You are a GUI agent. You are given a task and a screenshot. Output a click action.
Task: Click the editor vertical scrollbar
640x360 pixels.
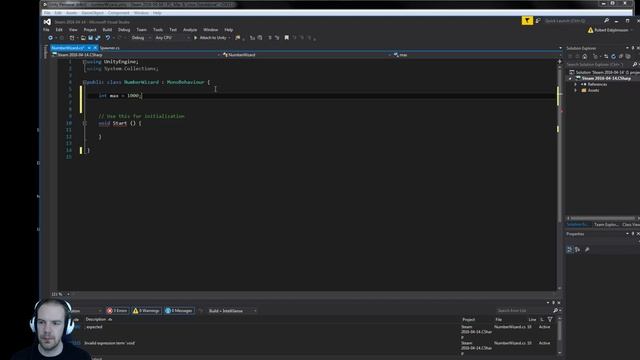pyautogui.click(x=559, y=176)
